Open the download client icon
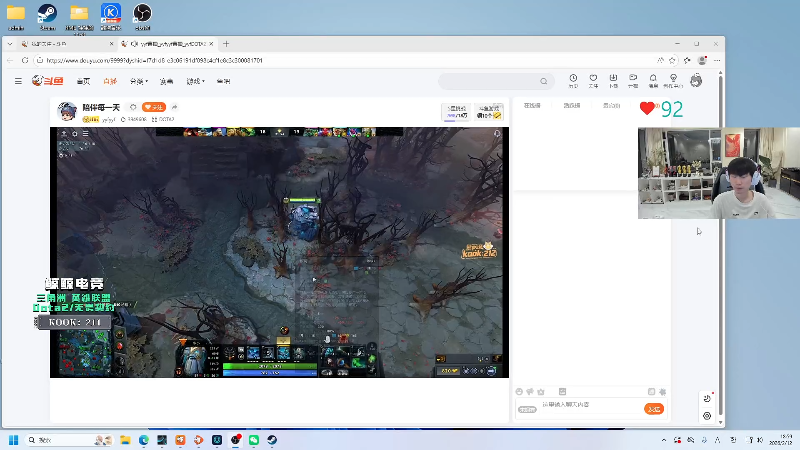The image size is (800, 450). [613, 81]
